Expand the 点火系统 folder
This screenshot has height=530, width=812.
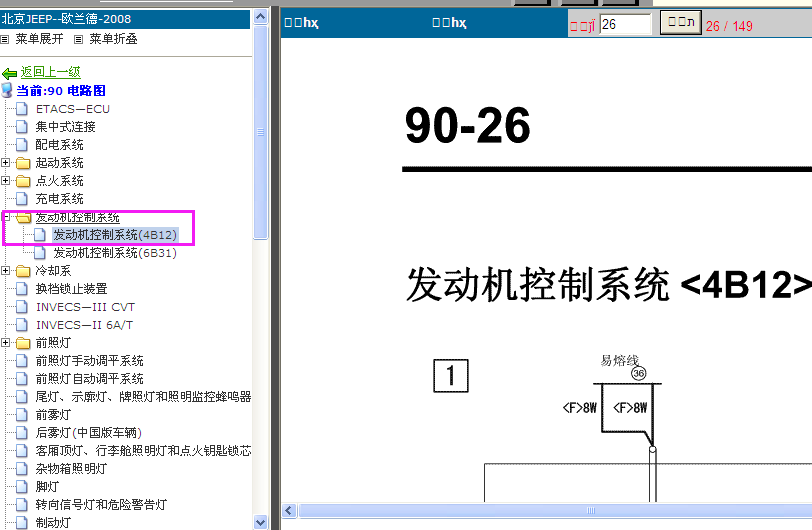click(5, 181)
